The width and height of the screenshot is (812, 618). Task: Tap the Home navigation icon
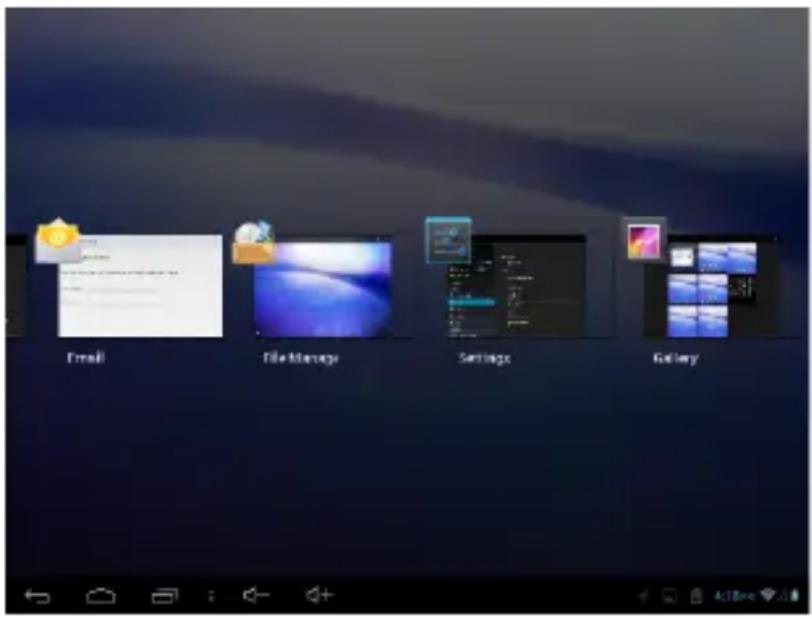[x=100, y=596]
